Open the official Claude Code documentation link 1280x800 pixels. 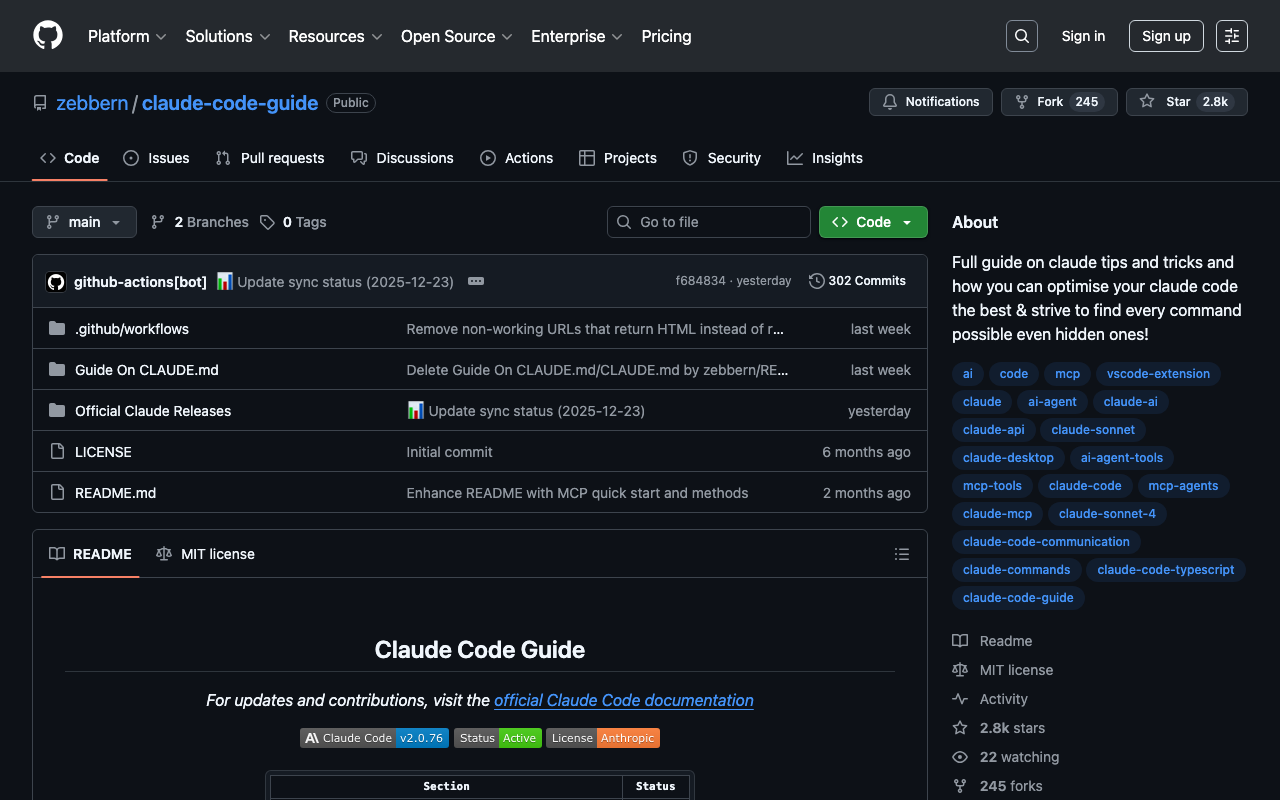pos(623,700)
